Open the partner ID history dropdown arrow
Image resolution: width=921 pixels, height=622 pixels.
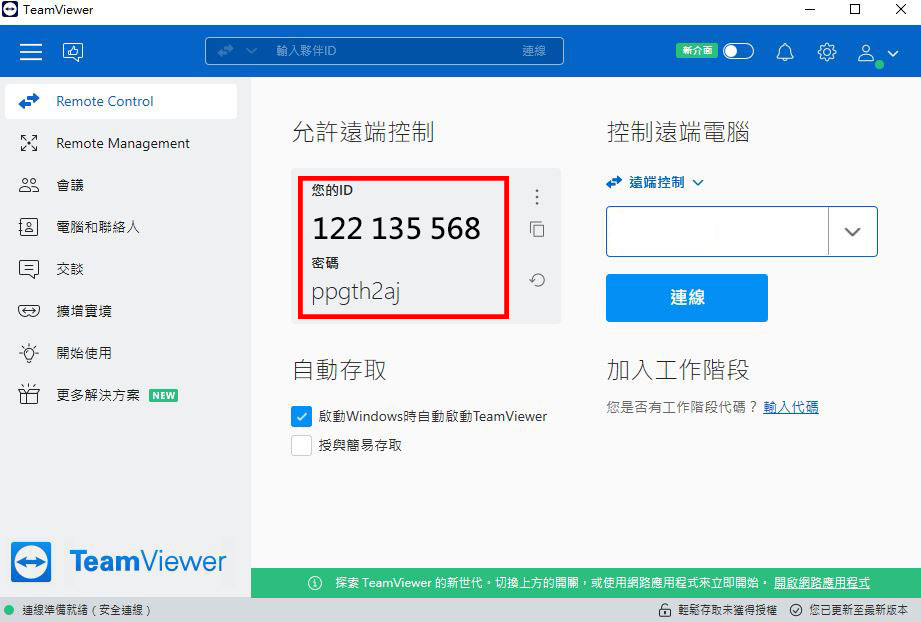852,231
